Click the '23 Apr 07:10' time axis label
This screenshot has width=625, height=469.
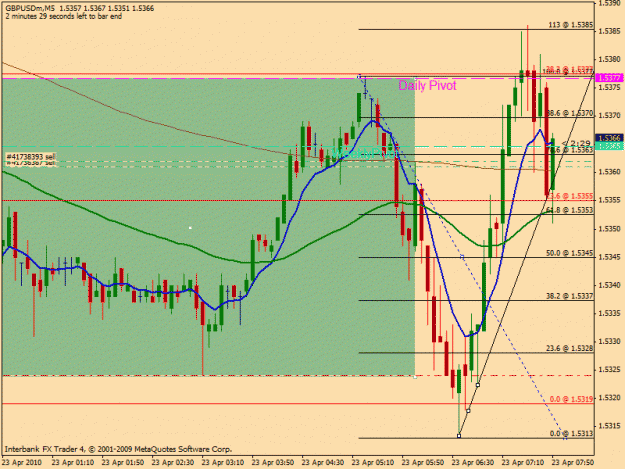coord(523,463)
